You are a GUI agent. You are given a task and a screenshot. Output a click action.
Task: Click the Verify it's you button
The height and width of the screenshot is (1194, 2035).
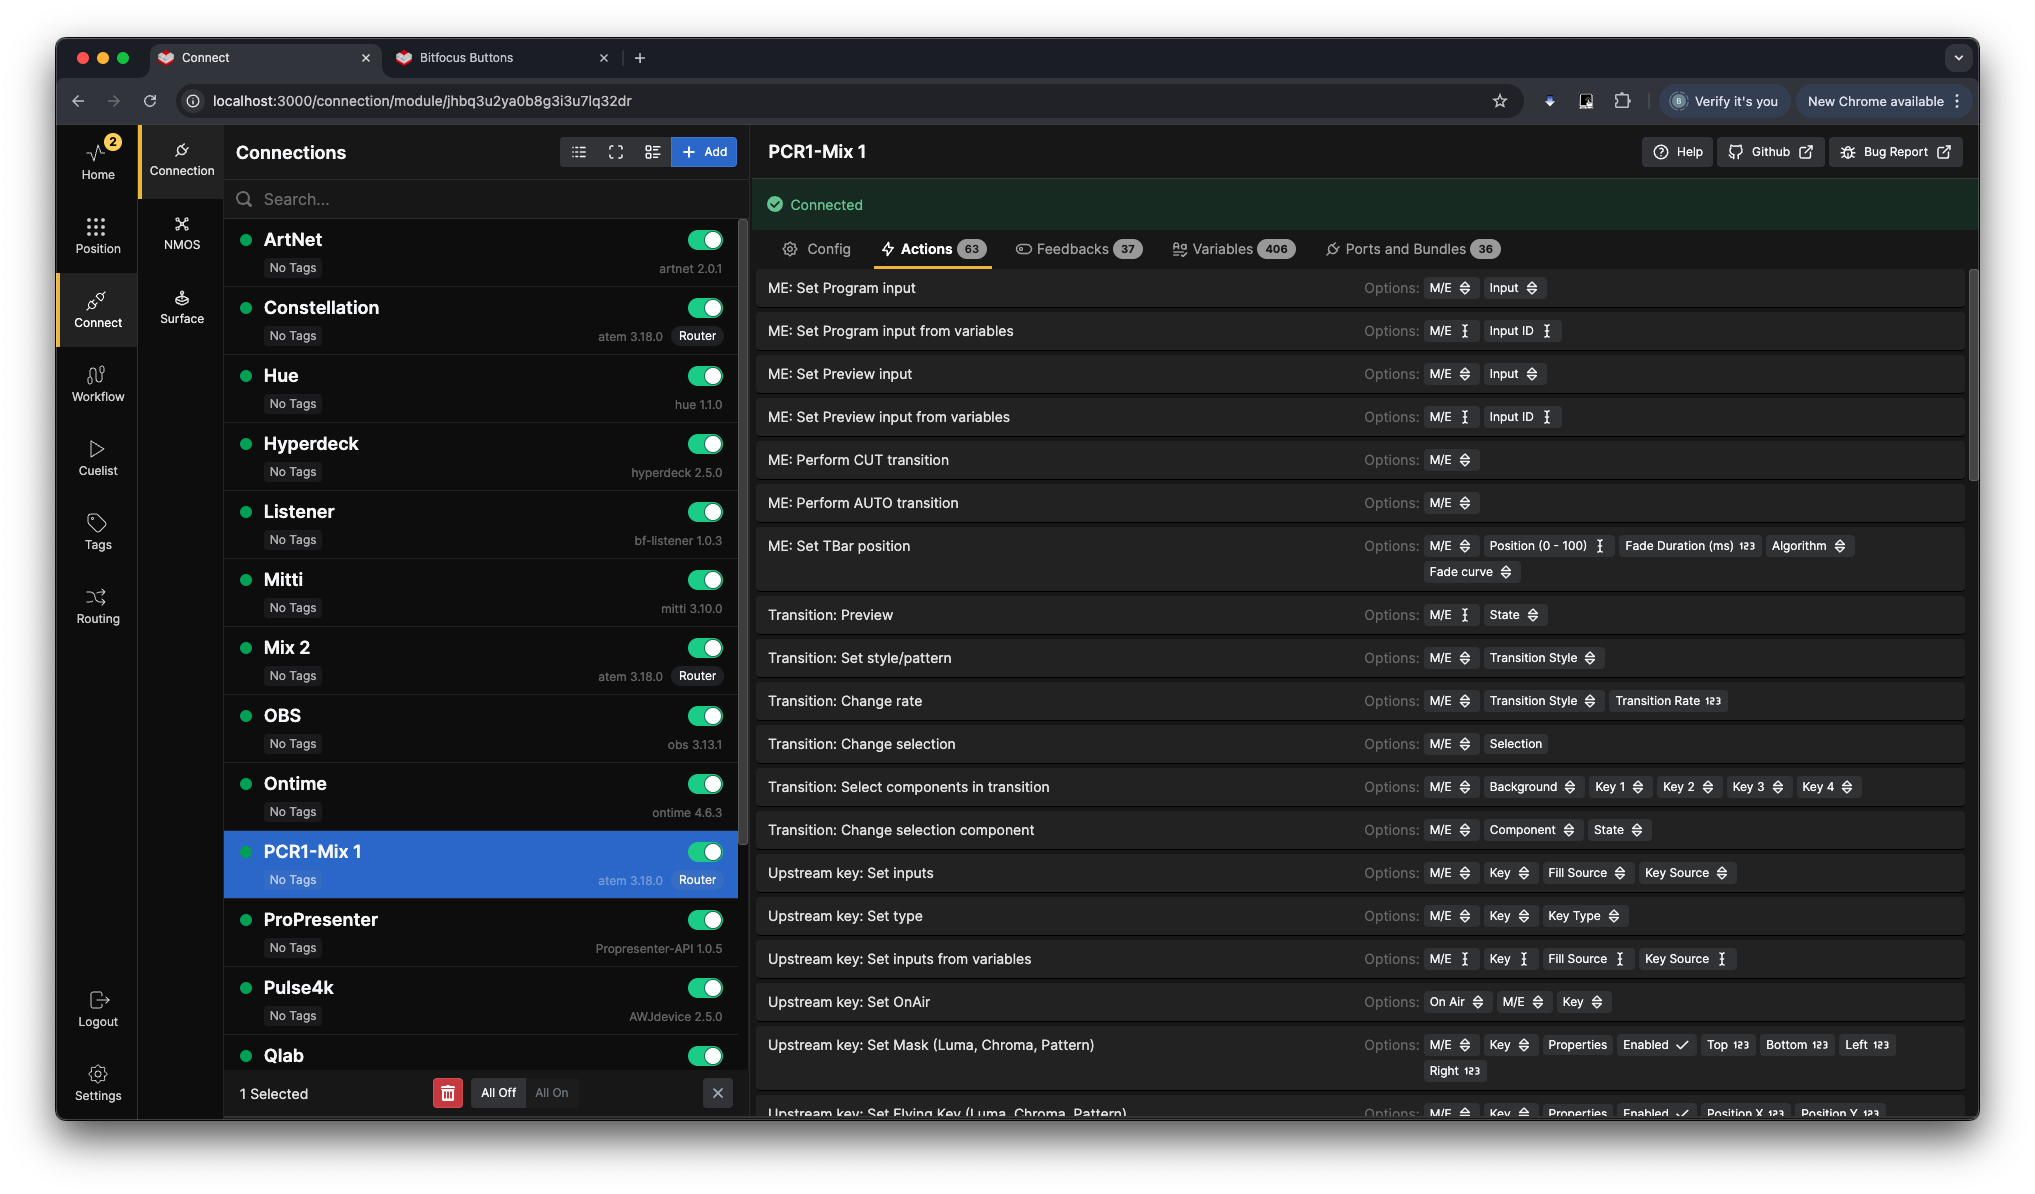[x=1724, y=101]
